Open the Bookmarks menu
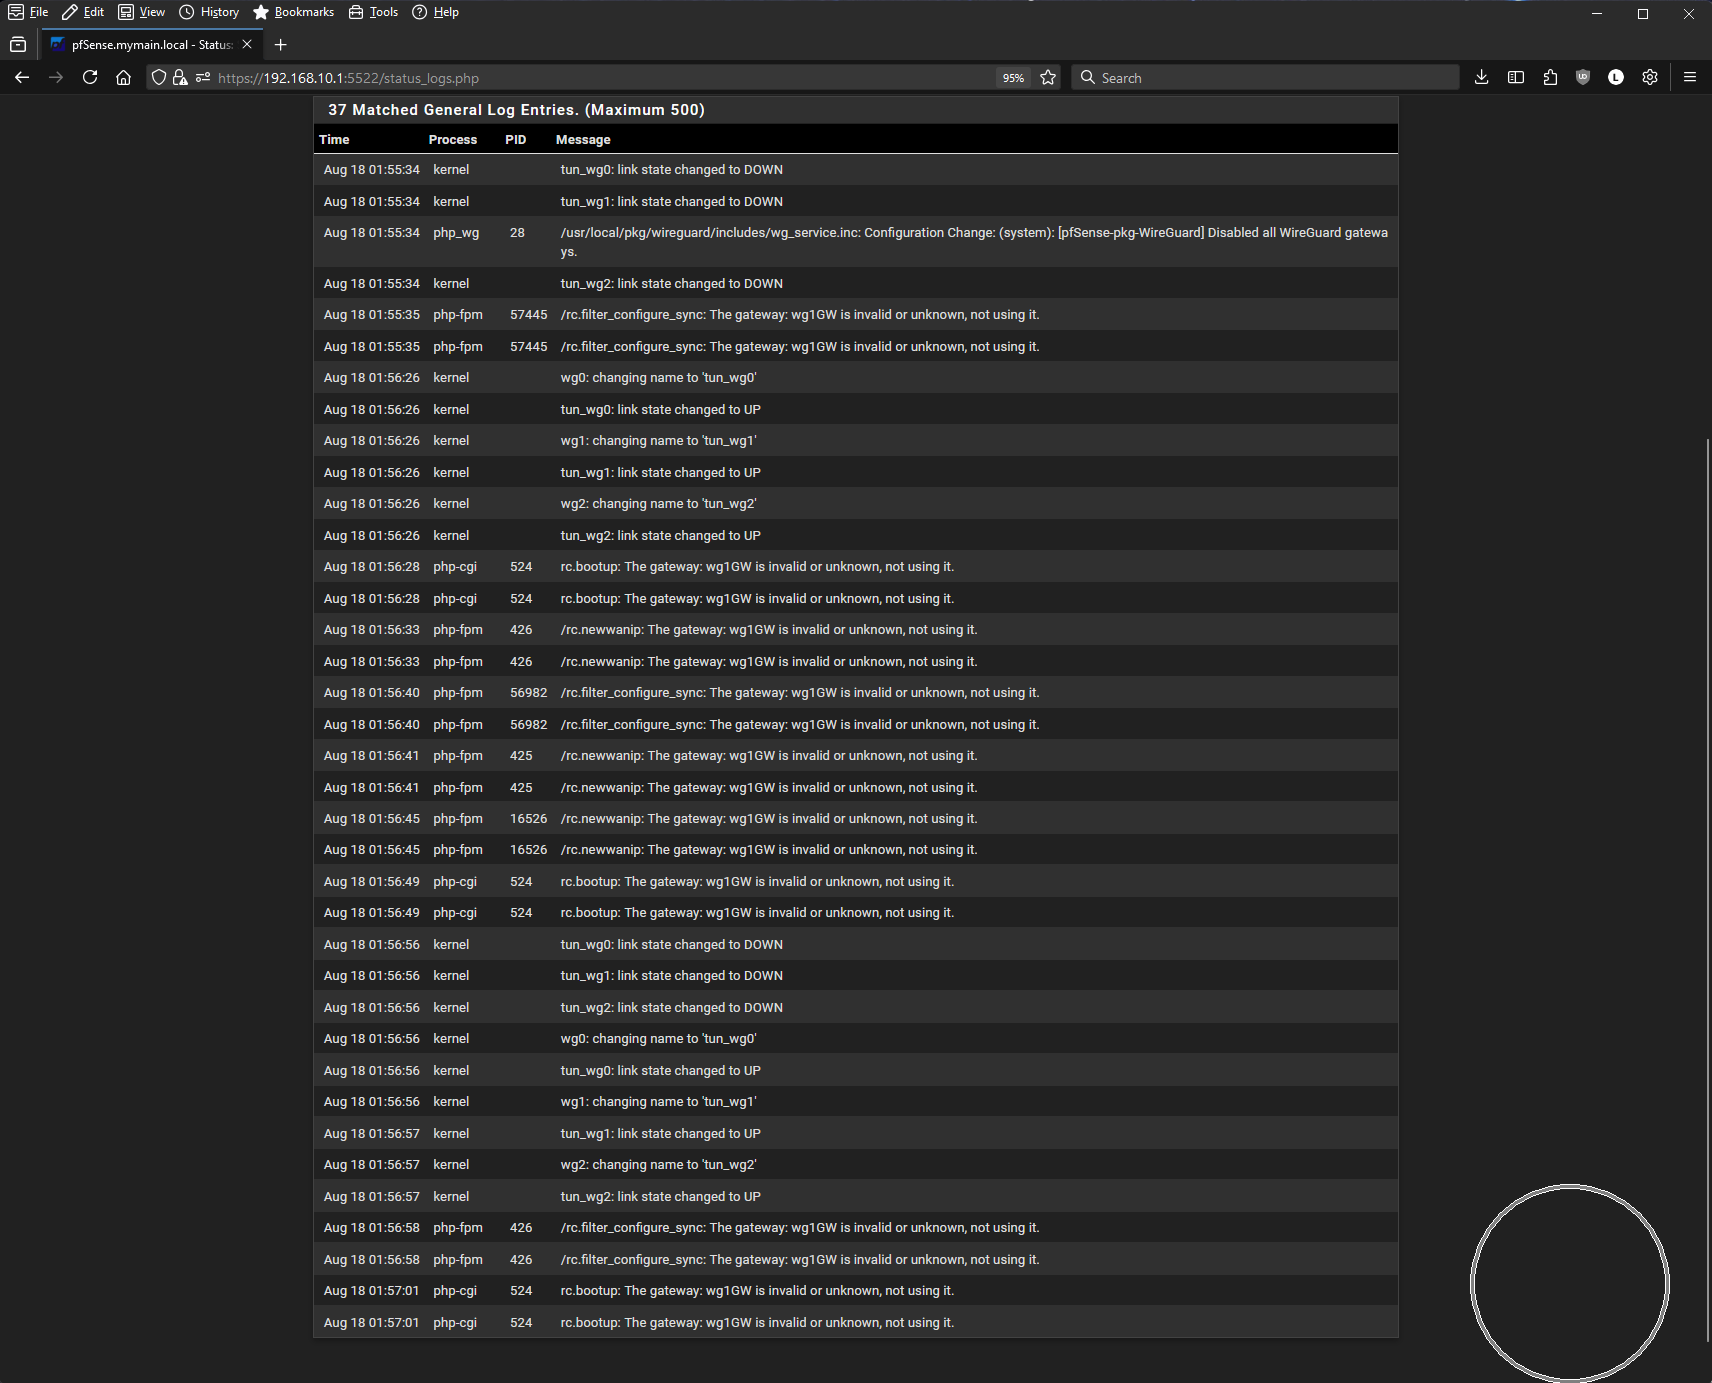Image resolution: width=1712 pixels, height=1383 pixels. tap(294, 12)
